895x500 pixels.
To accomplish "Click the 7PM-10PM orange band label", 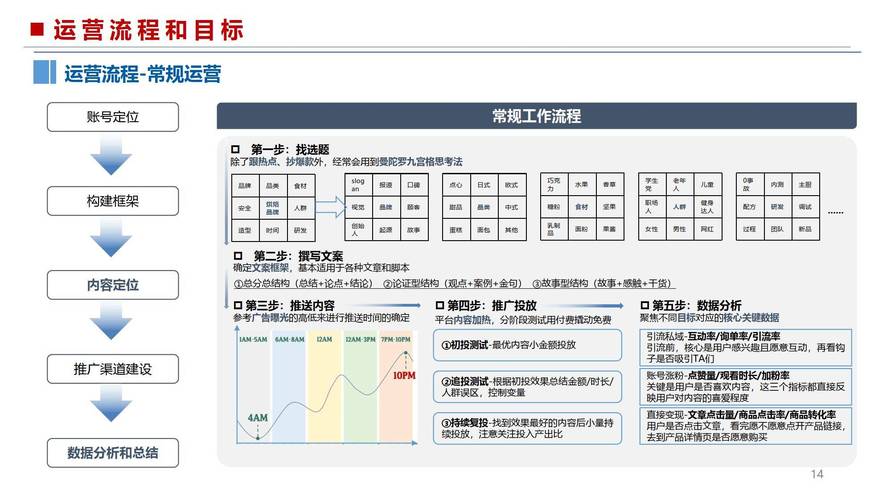I will pyautogui.click(x=396, y=340).
